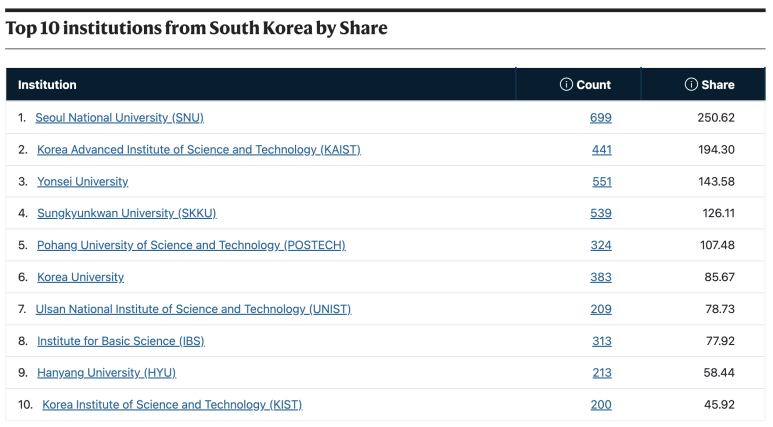The height and width of the screenshot is (427, 773).
Task: Click the info icon beside Count
Action: (566, 85)
